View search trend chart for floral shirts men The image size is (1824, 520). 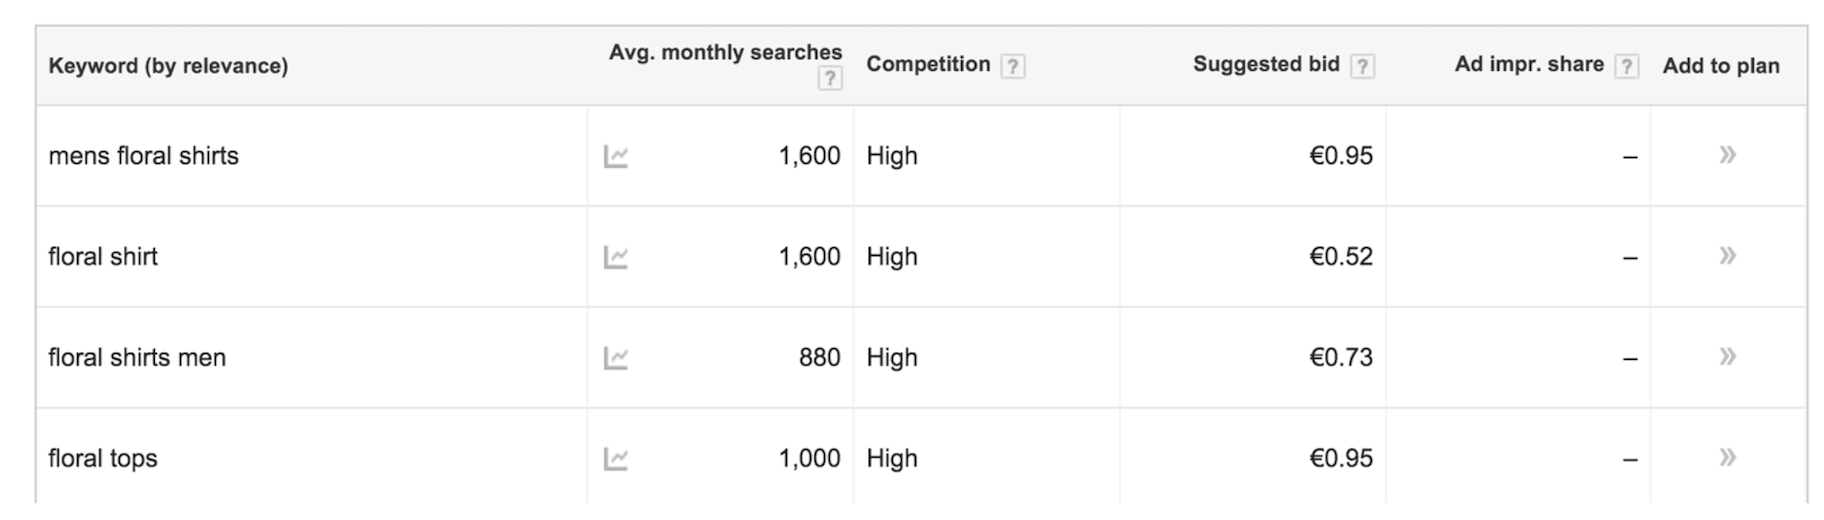click(616, 358)
